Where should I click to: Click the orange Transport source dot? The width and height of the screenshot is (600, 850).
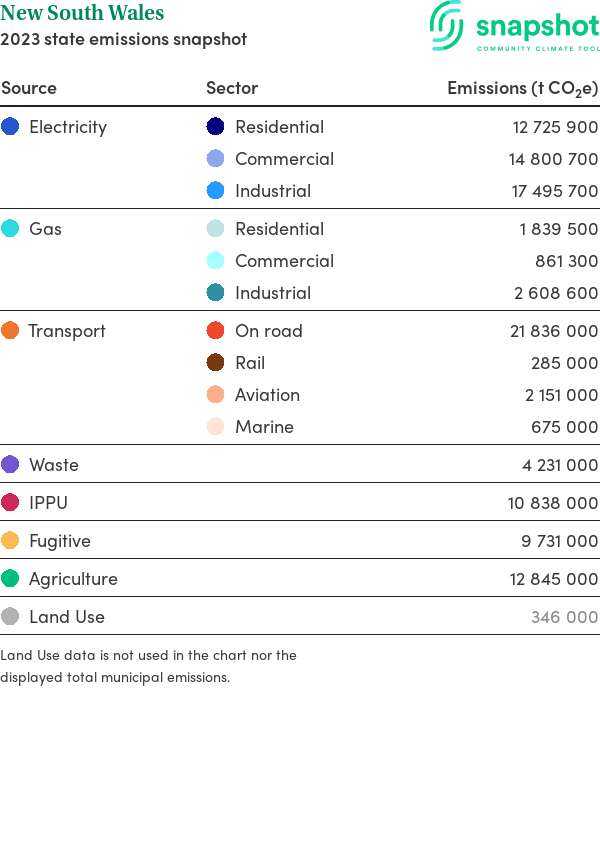coord(10,331)
